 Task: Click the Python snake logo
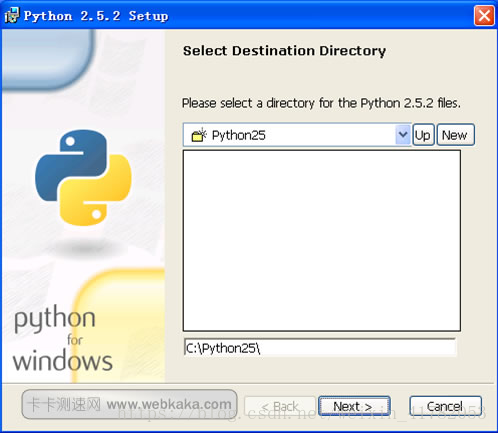(83, 178)
